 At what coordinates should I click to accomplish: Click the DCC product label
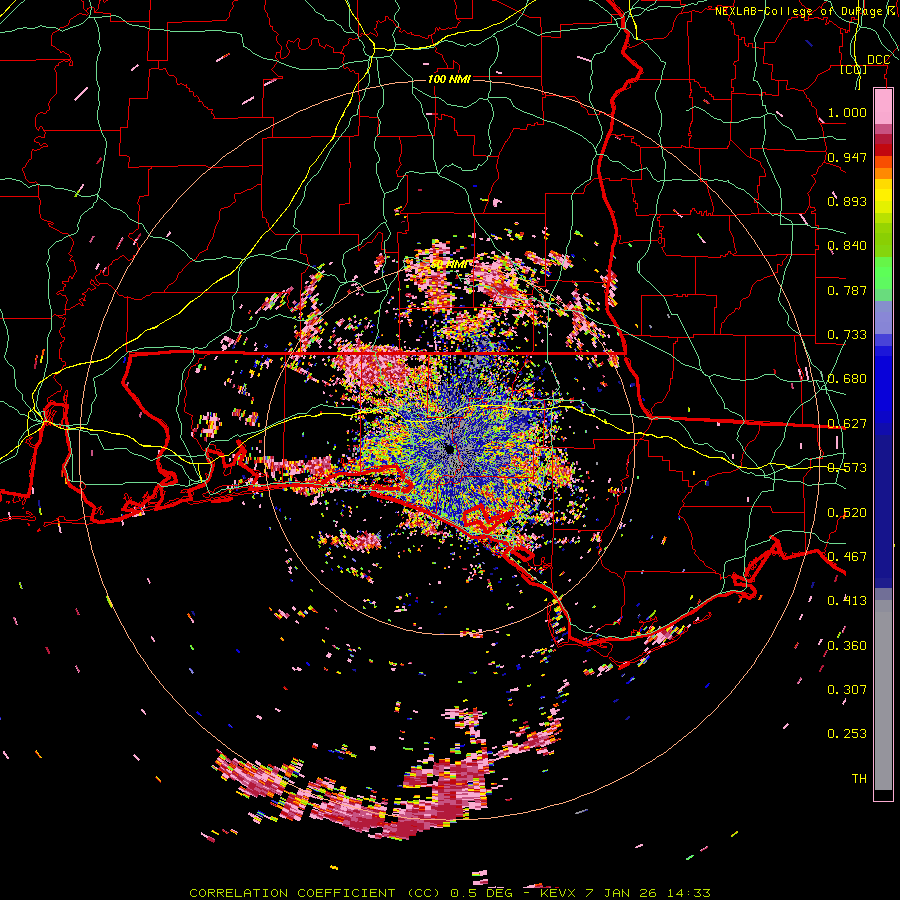[x=878, y=60]
